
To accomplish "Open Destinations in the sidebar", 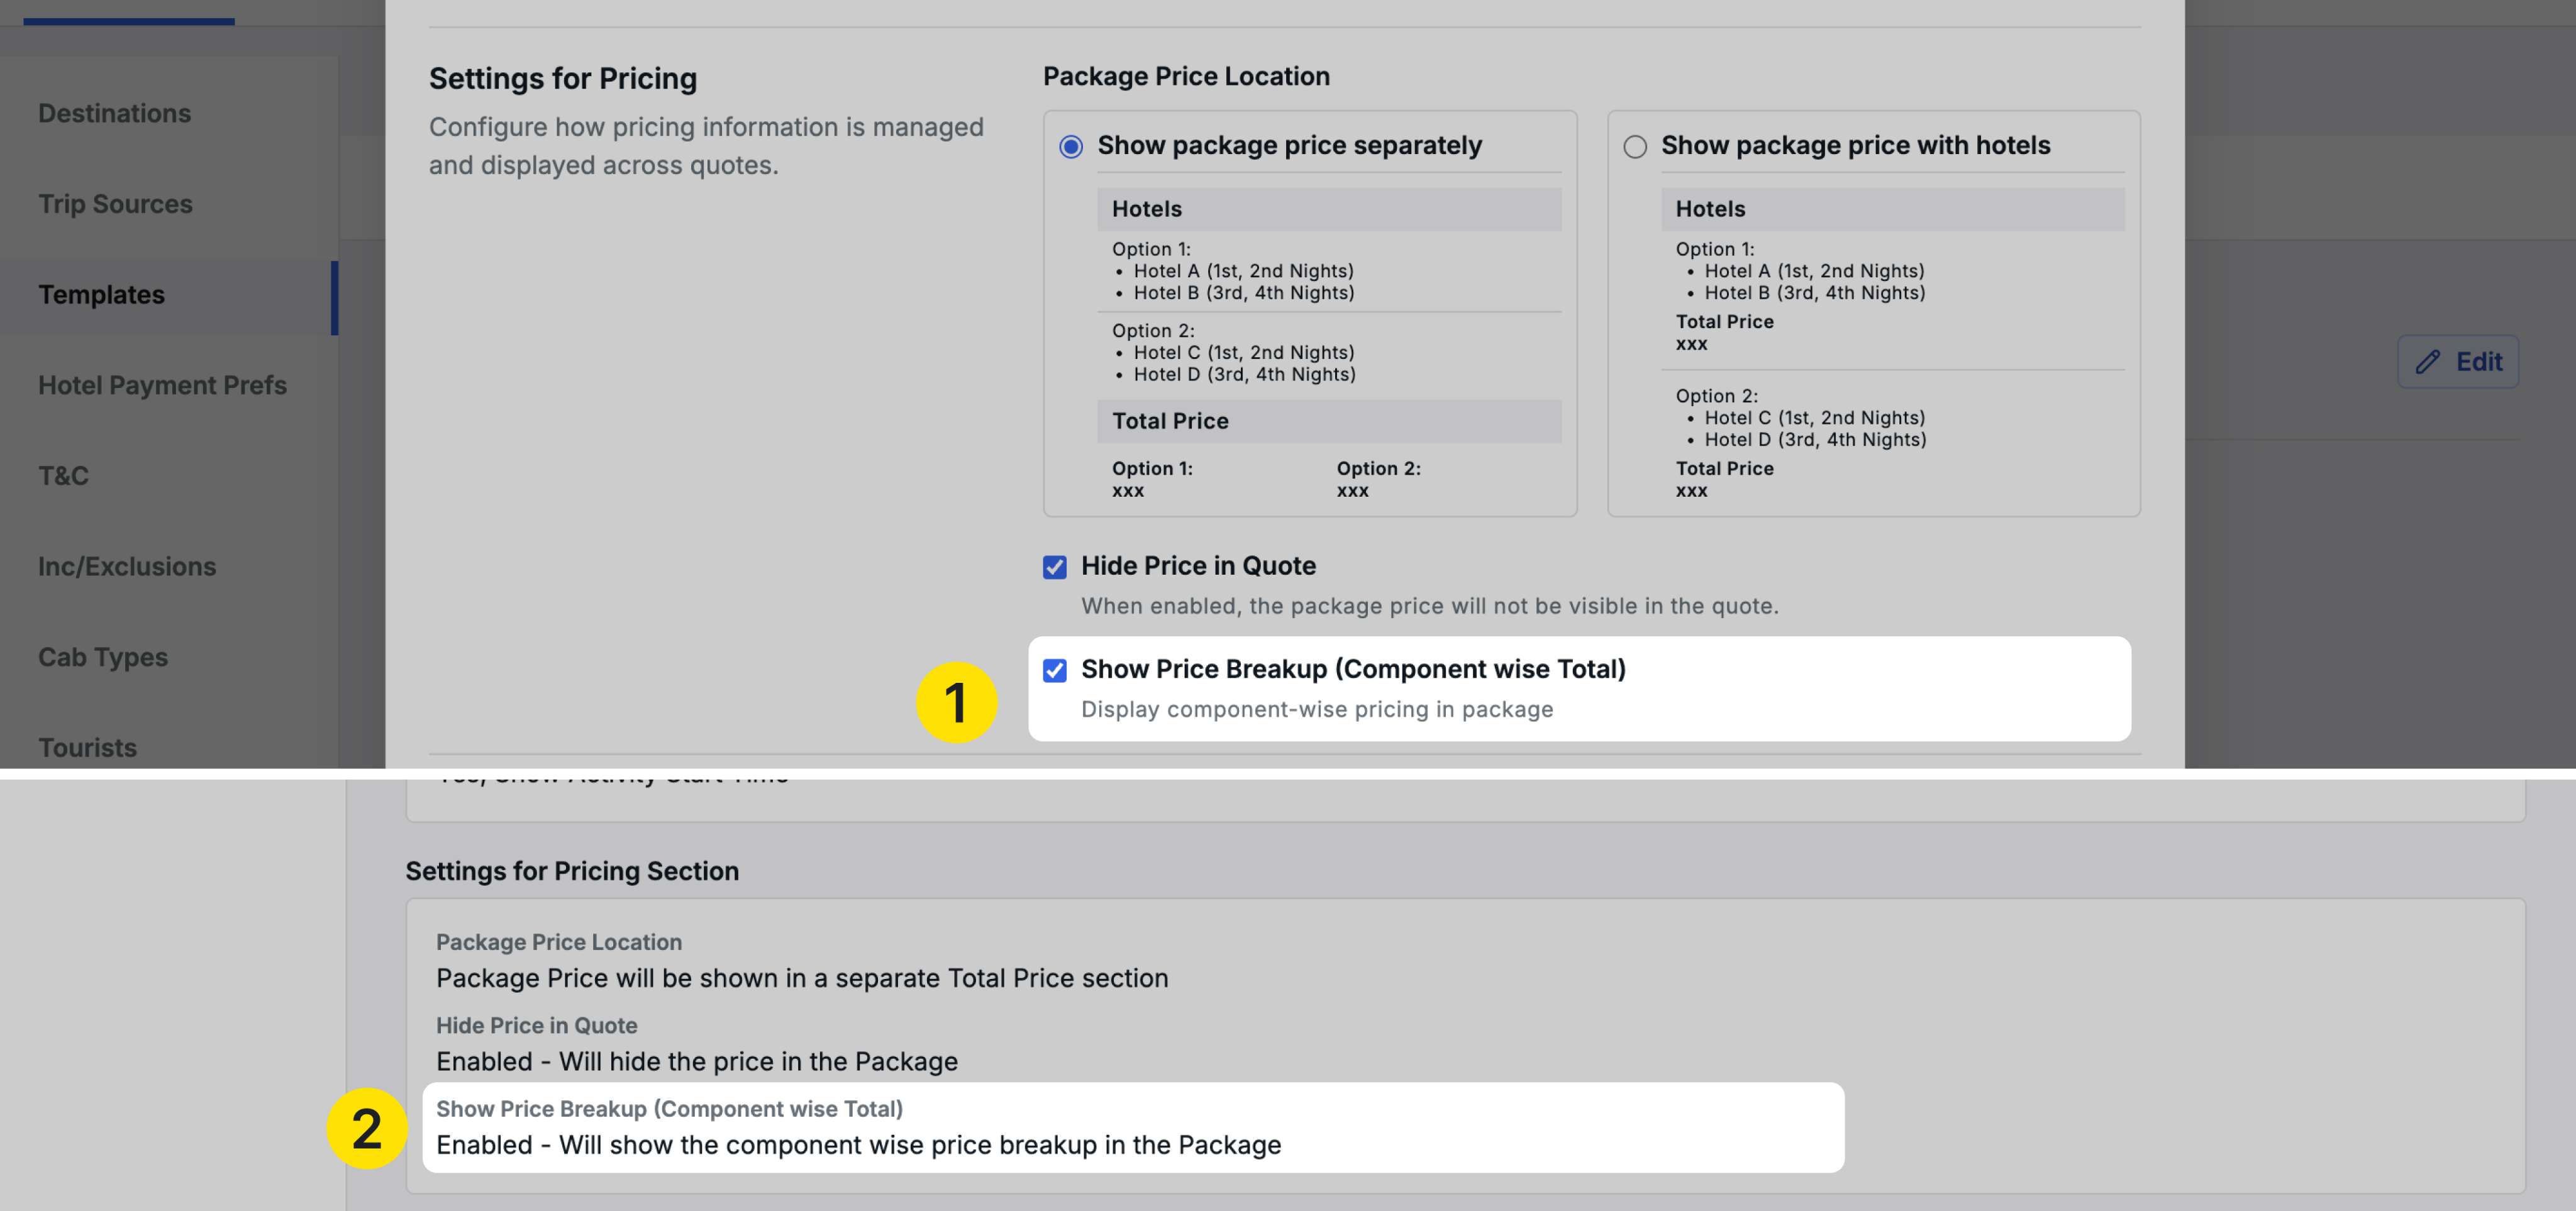I will pos(114,113).
